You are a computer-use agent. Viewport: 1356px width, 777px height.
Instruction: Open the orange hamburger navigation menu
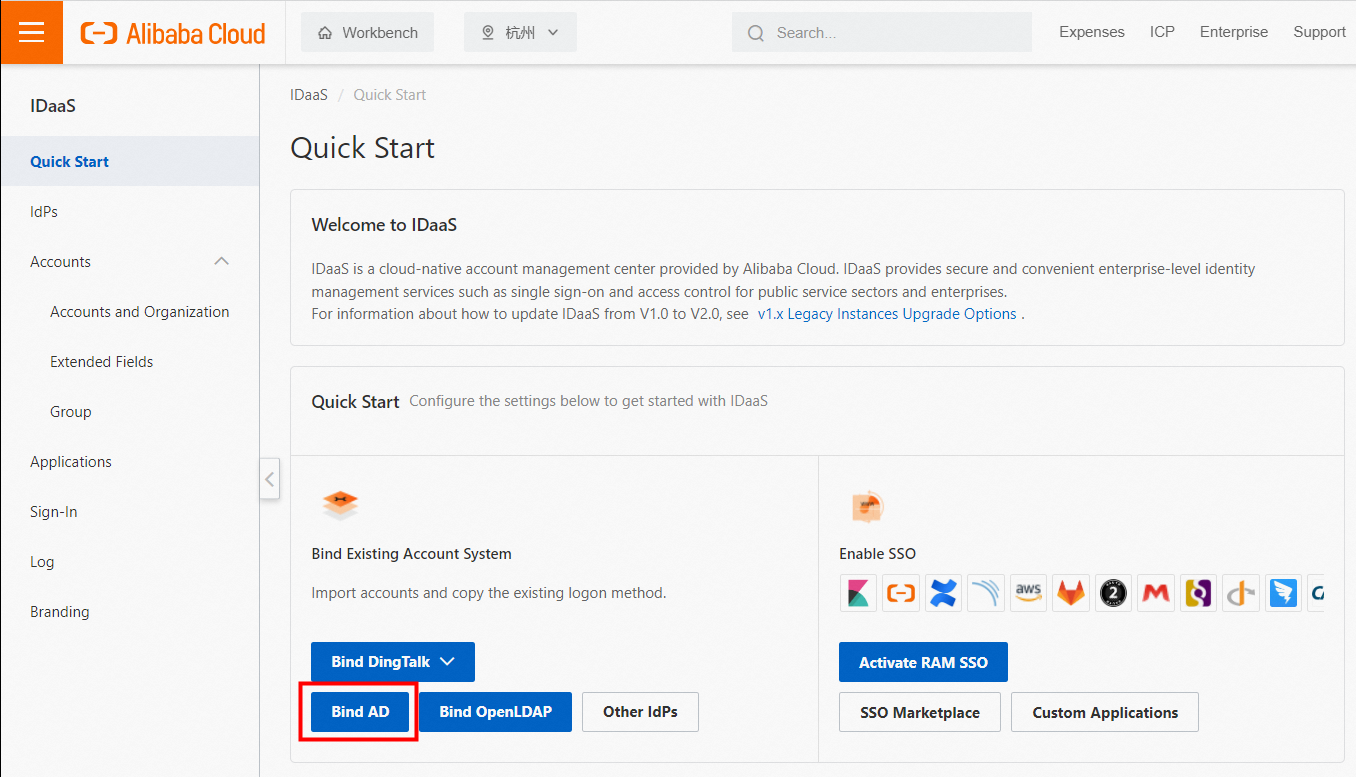tap(31, 31)
